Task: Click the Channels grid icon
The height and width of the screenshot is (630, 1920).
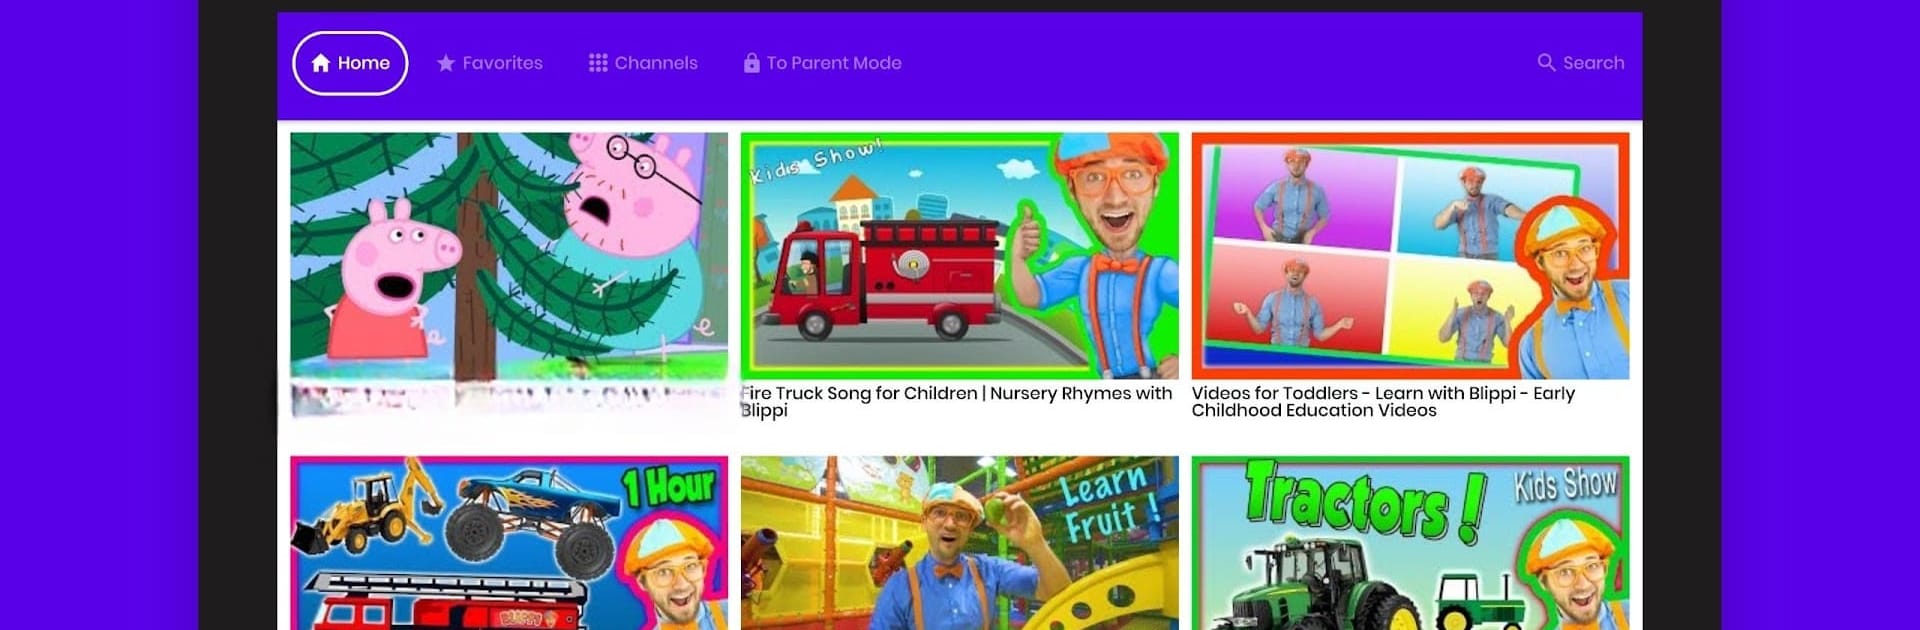Action: (598, 63)
